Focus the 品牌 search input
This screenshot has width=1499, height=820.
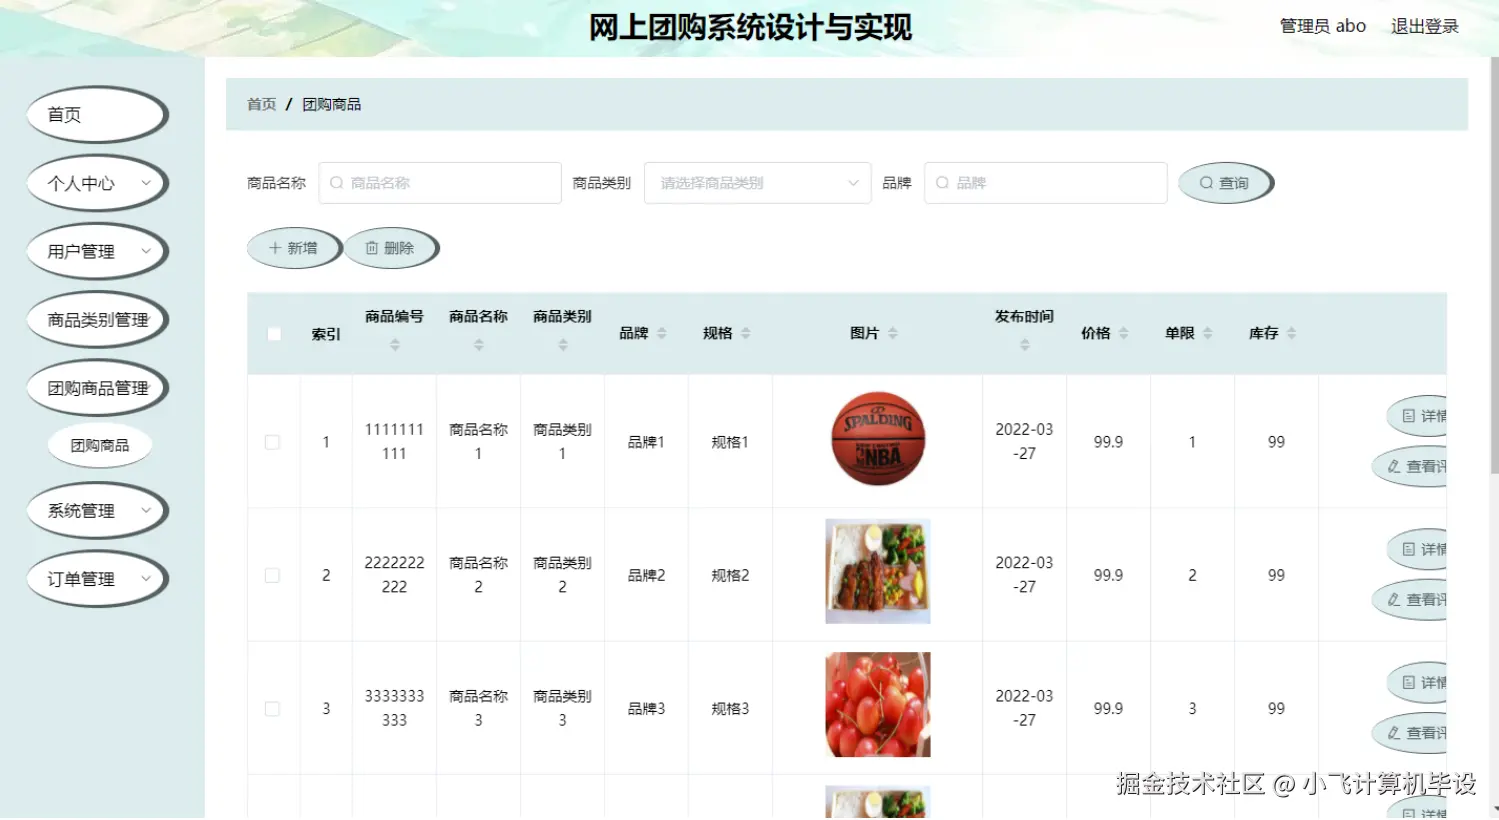(1046, 183)
